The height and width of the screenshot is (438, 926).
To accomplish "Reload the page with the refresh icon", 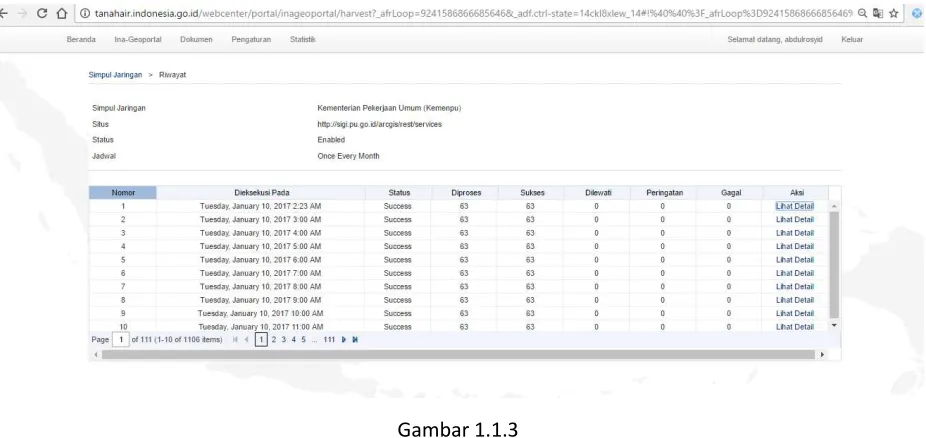I will (x=42, y=14).
